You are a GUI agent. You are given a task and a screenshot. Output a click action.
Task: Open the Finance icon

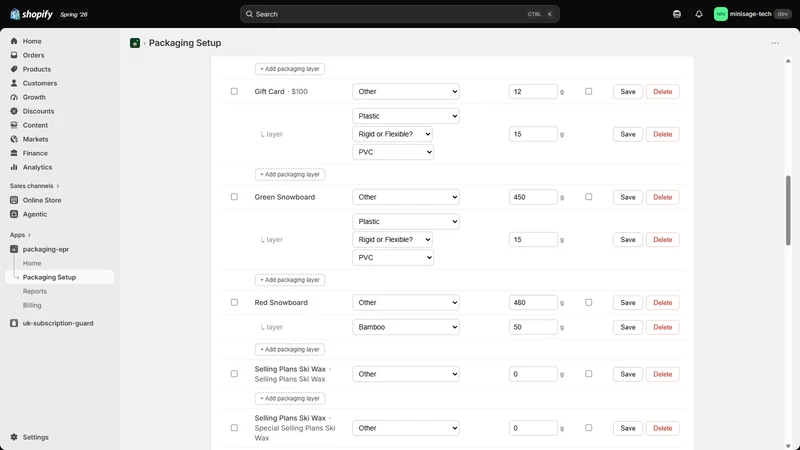[x=14, y=153]
